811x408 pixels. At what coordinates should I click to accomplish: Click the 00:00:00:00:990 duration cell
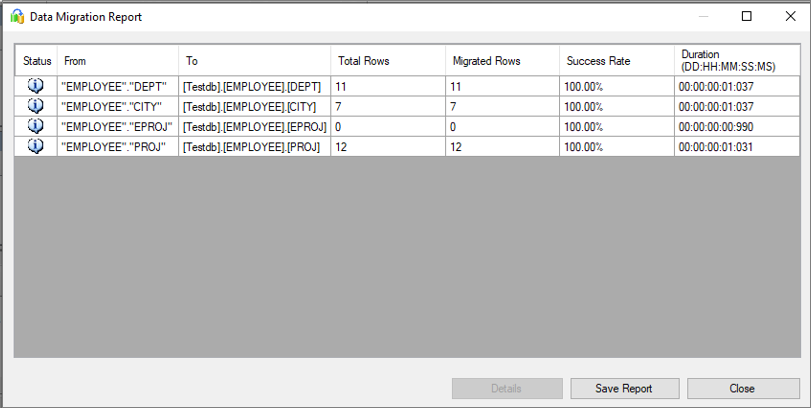(x=736, y=127)
